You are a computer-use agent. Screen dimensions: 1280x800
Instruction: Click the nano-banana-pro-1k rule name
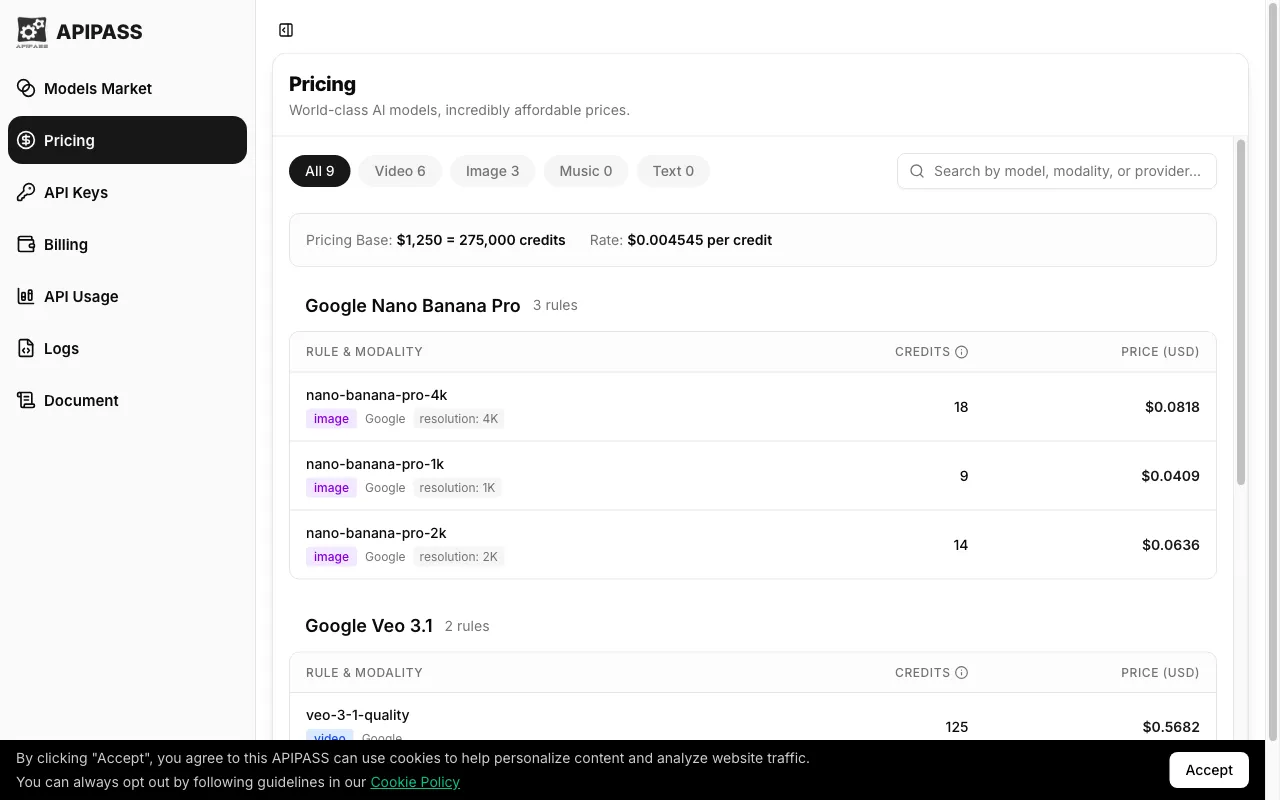click(375, 464)
